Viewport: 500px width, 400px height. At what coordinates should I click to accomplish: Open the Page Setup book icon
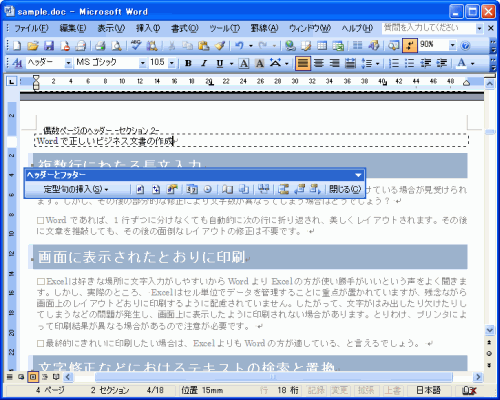click(x=227, y=189)
